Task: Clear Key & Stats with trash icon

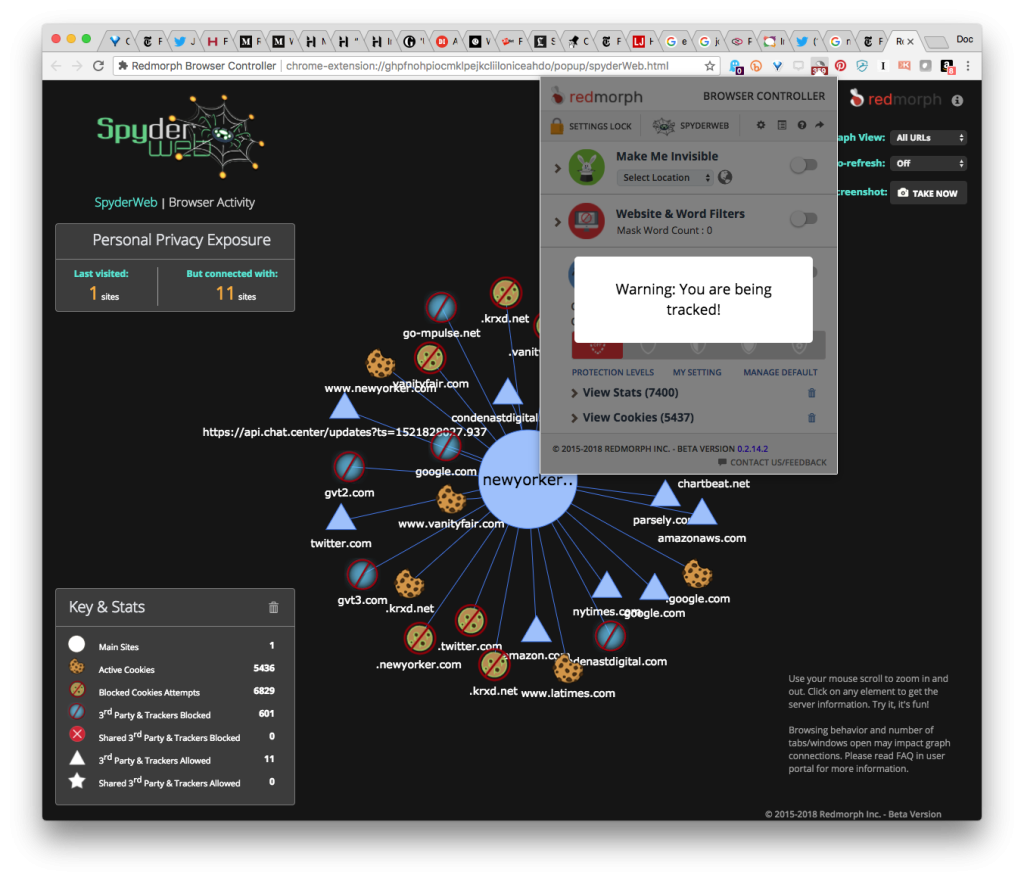Action: pyautogui.click(x=274, y=607)
